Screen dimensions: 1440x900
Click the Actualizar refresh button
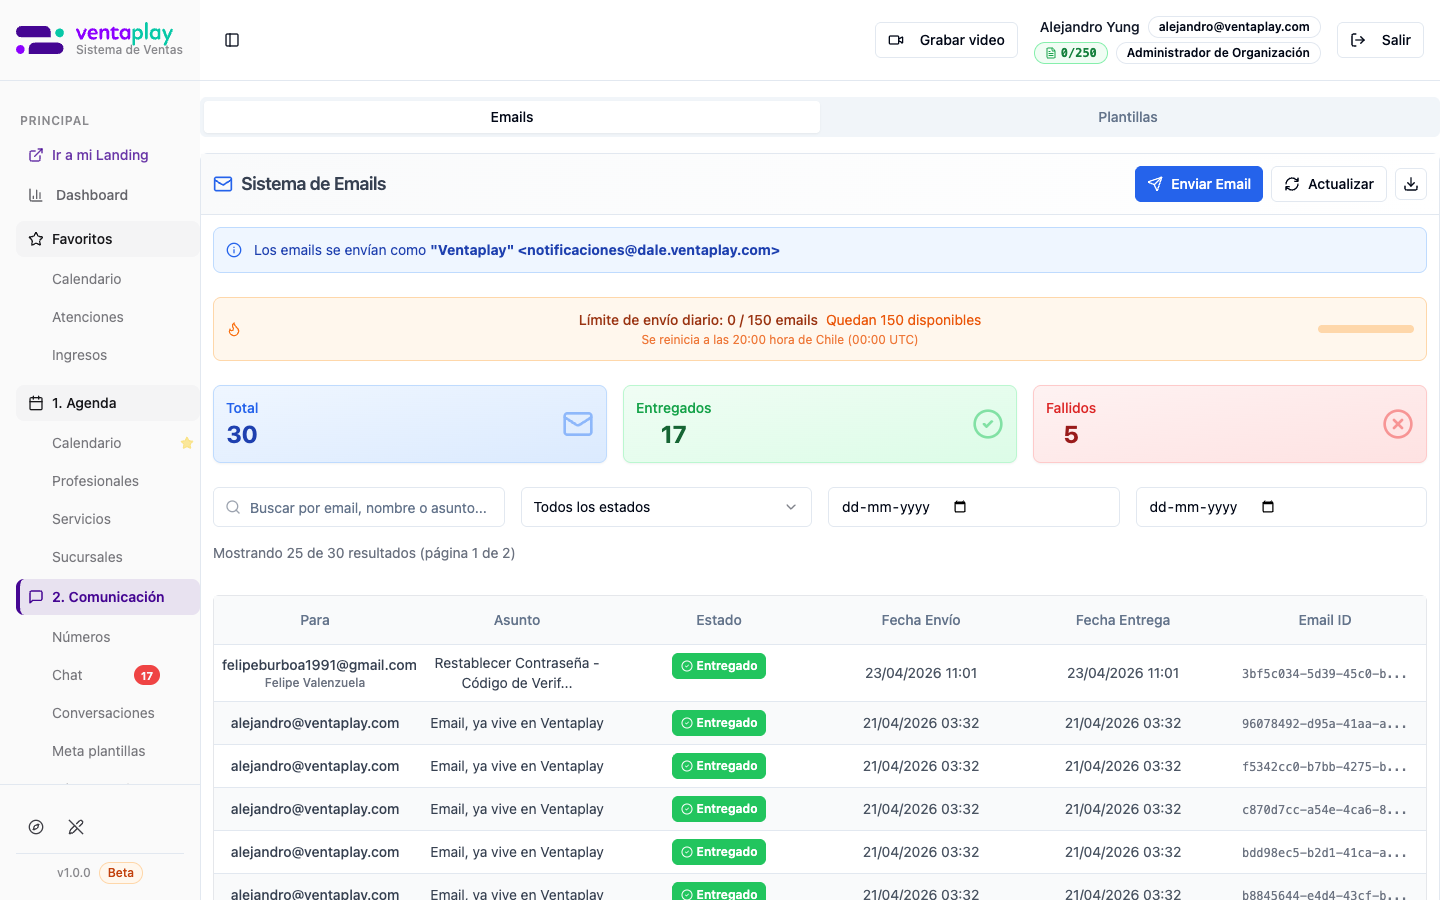pos(1329,184)
